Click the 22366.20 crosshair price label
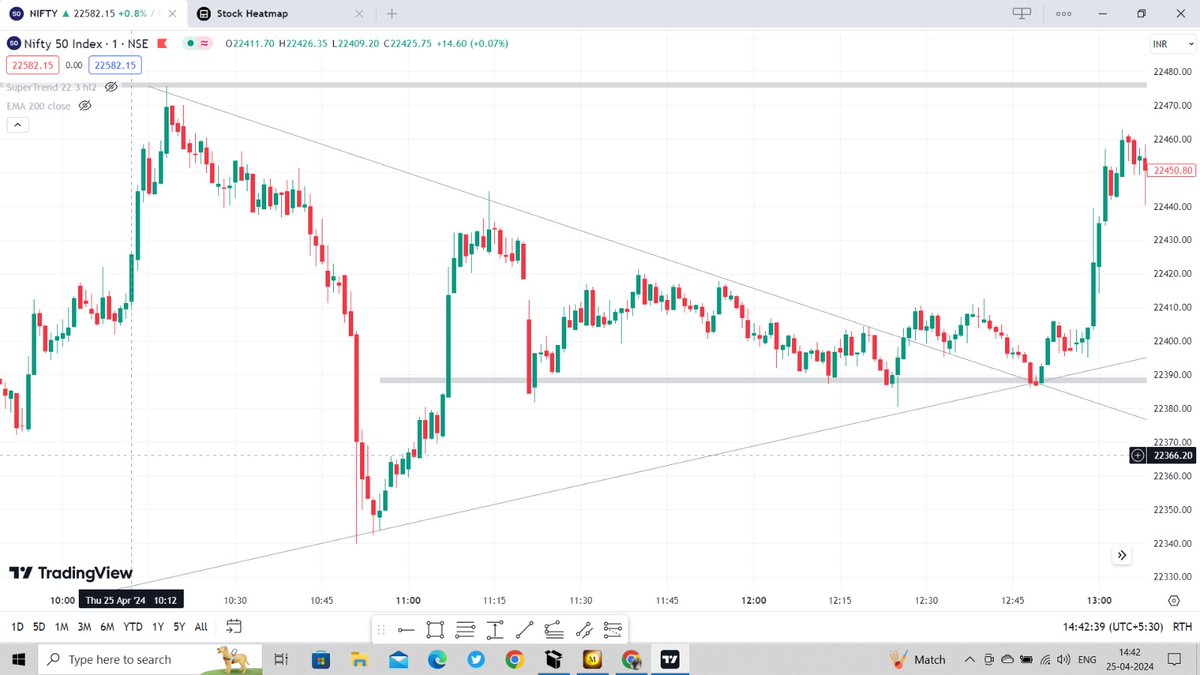 [x=1172, y=455]
